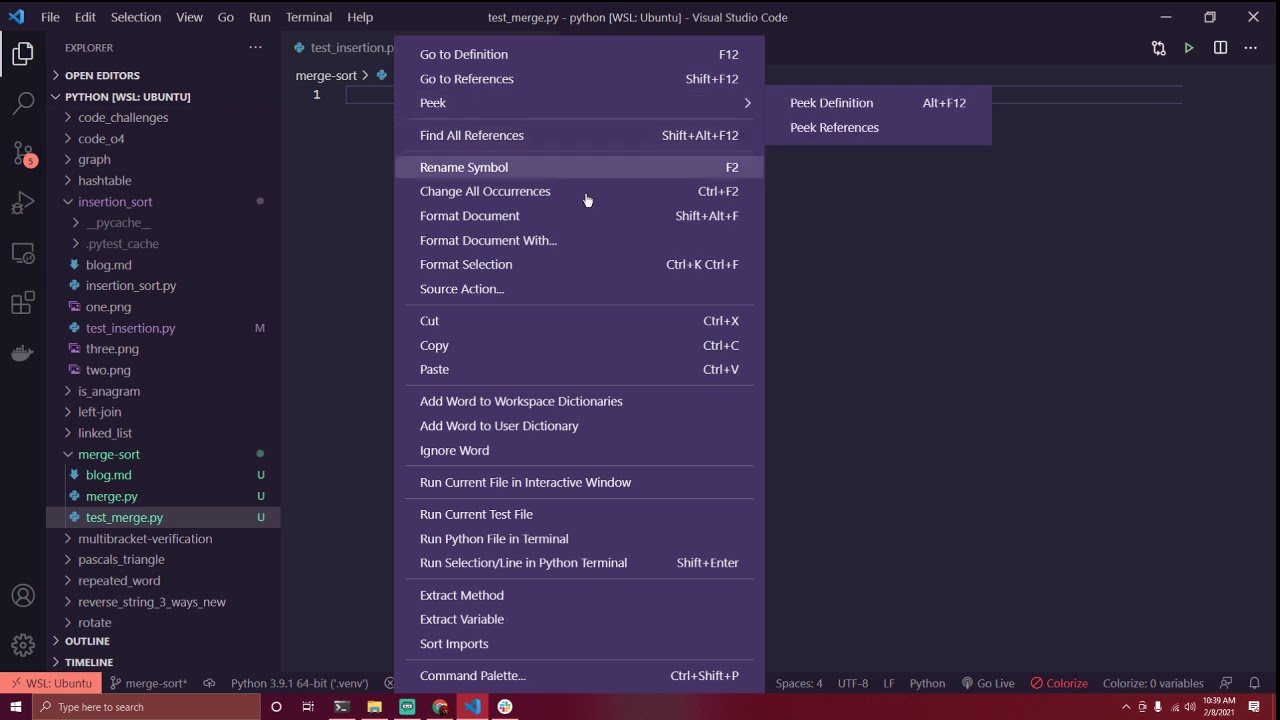The width and height of the screenshot is (1280, 720).
Task: Click the VS Code taskbar icon
Action: point(472,707)
